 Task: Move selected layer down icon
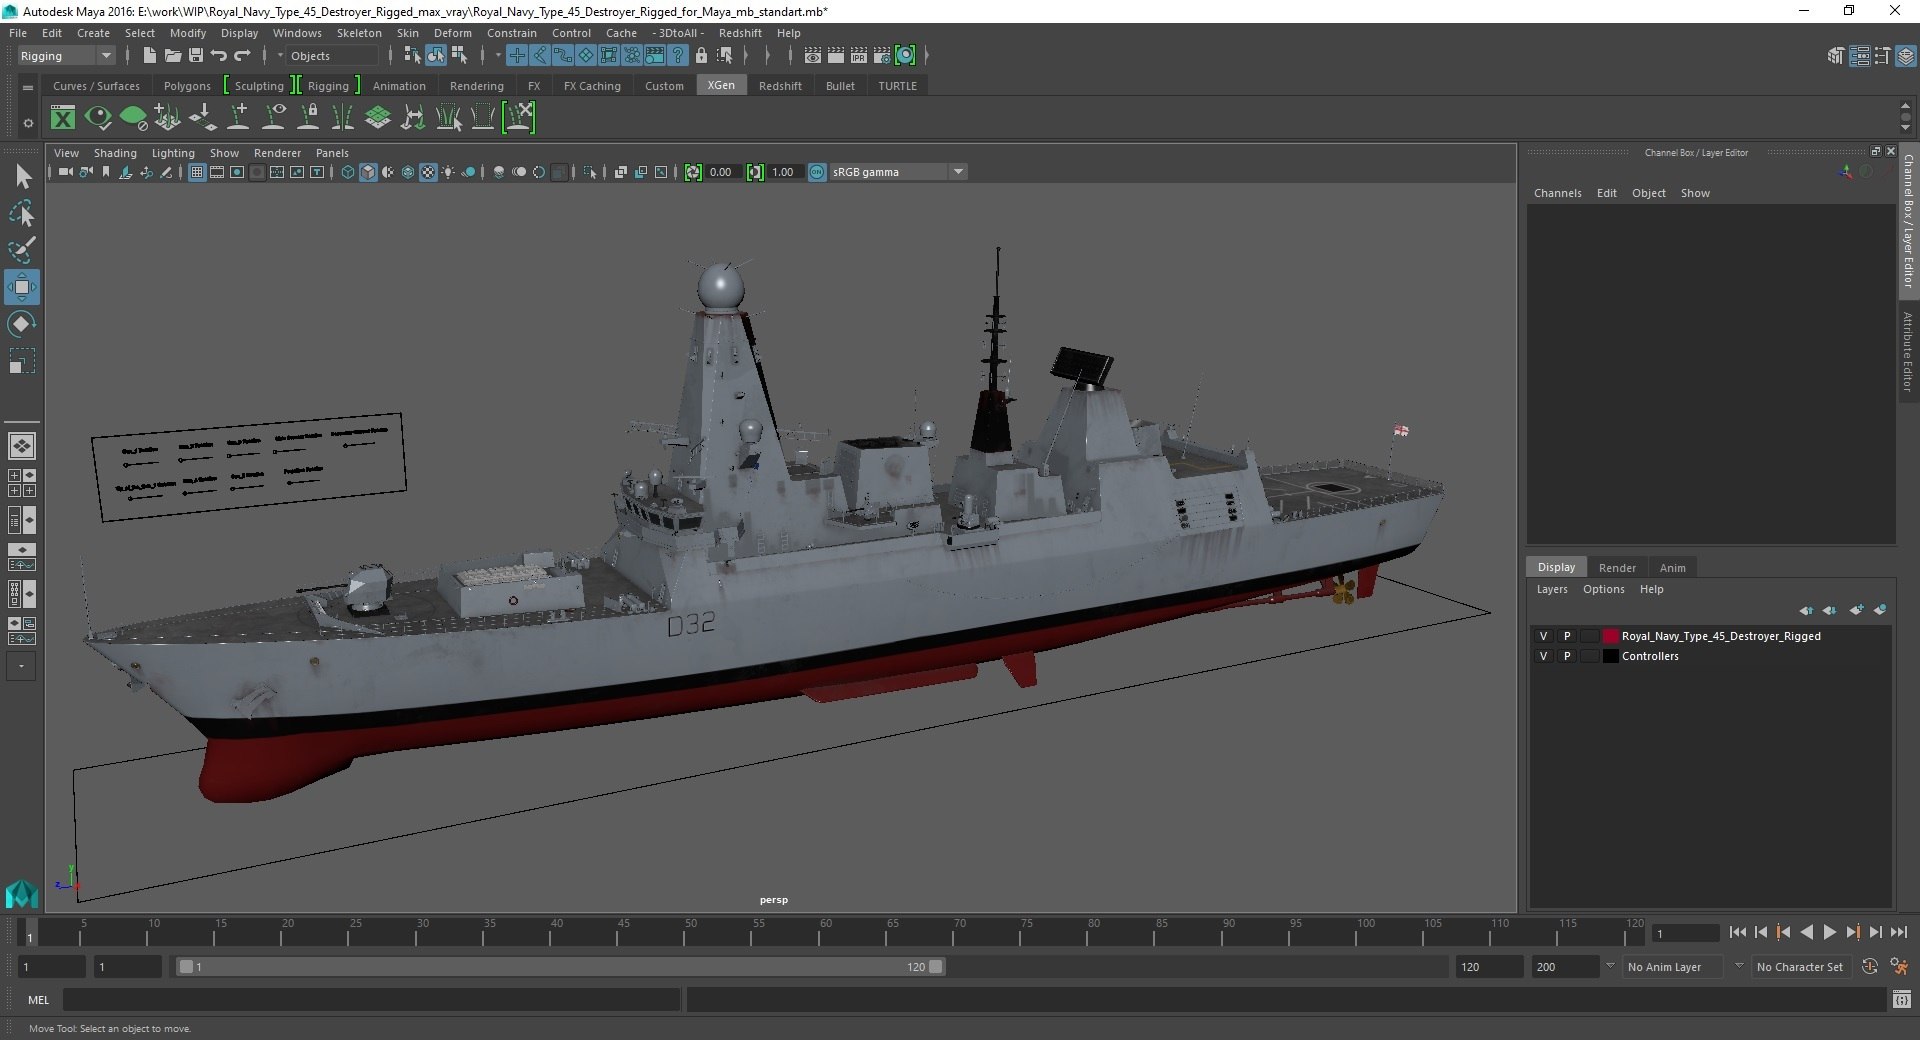tap(1830, 610)
